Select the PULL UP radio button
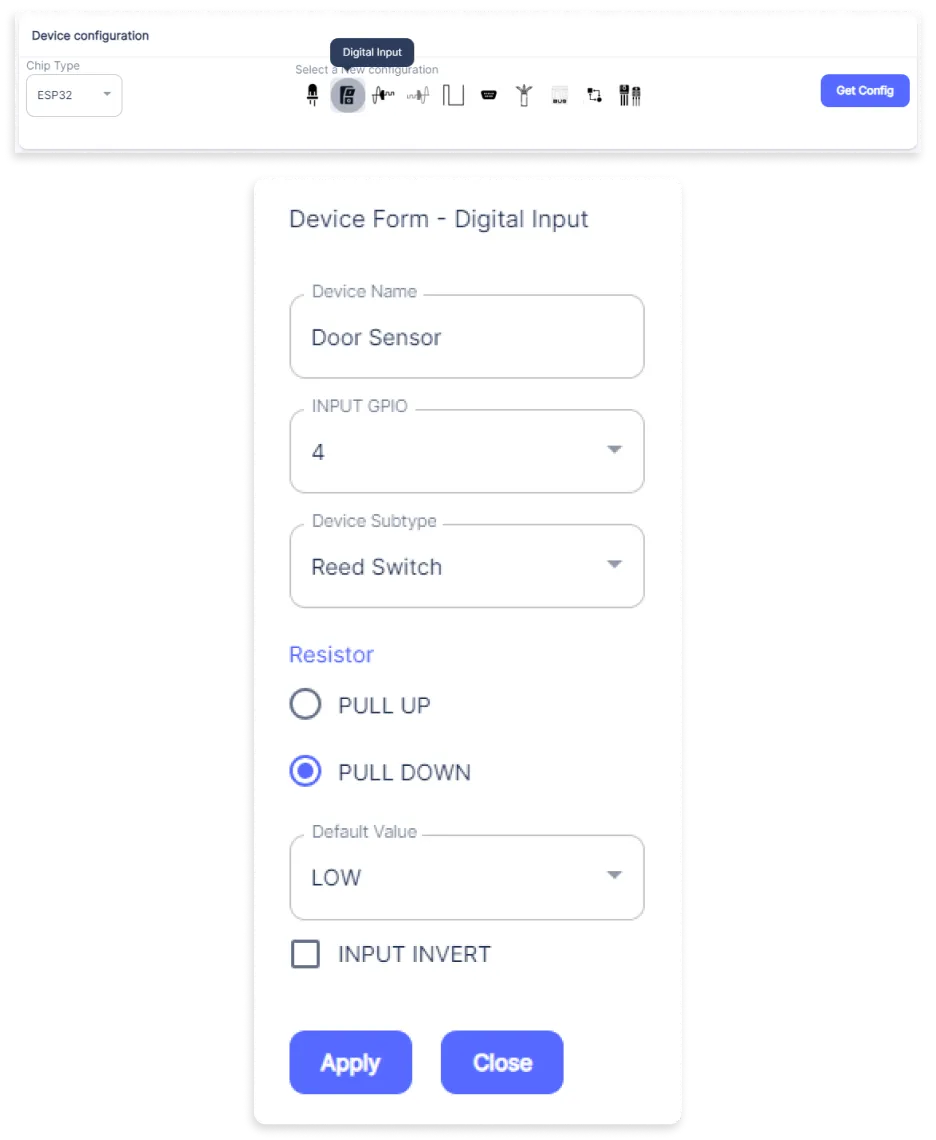Screen dimensions: 936x1140 coord(305,705)
